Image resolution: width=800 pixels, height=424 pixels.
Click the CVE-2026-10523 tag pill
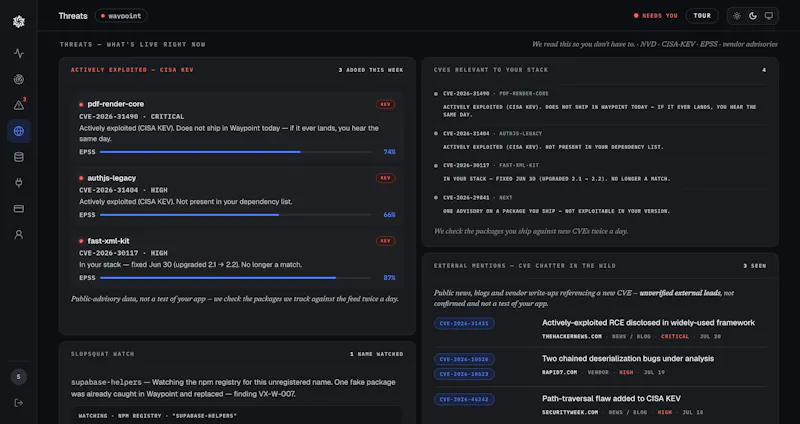coord(464,374)
